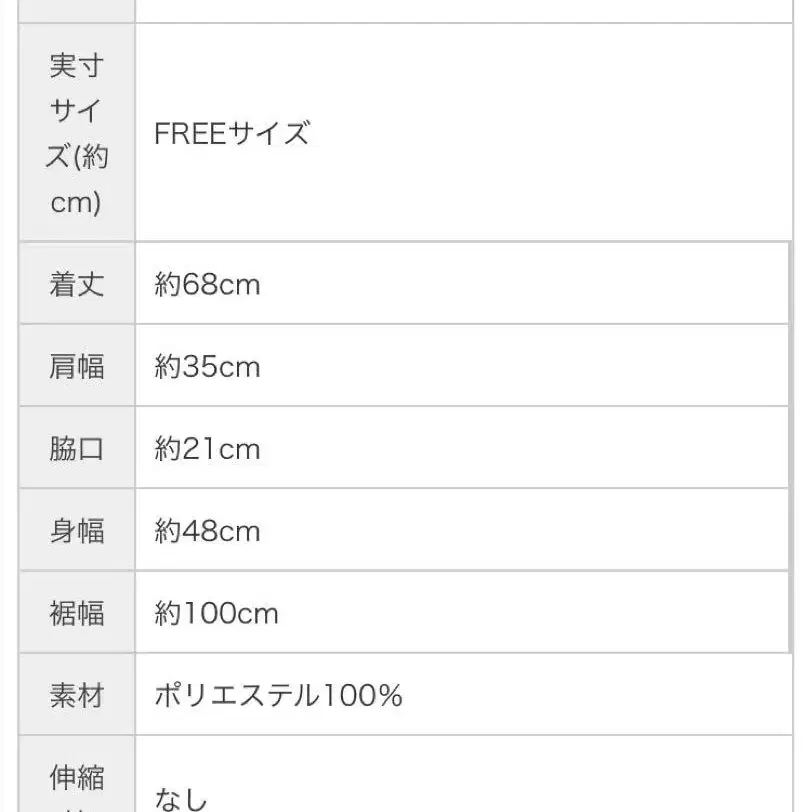Click the 肩幅 row label
Screen dimensions: 812x812
tap(76, 366)
